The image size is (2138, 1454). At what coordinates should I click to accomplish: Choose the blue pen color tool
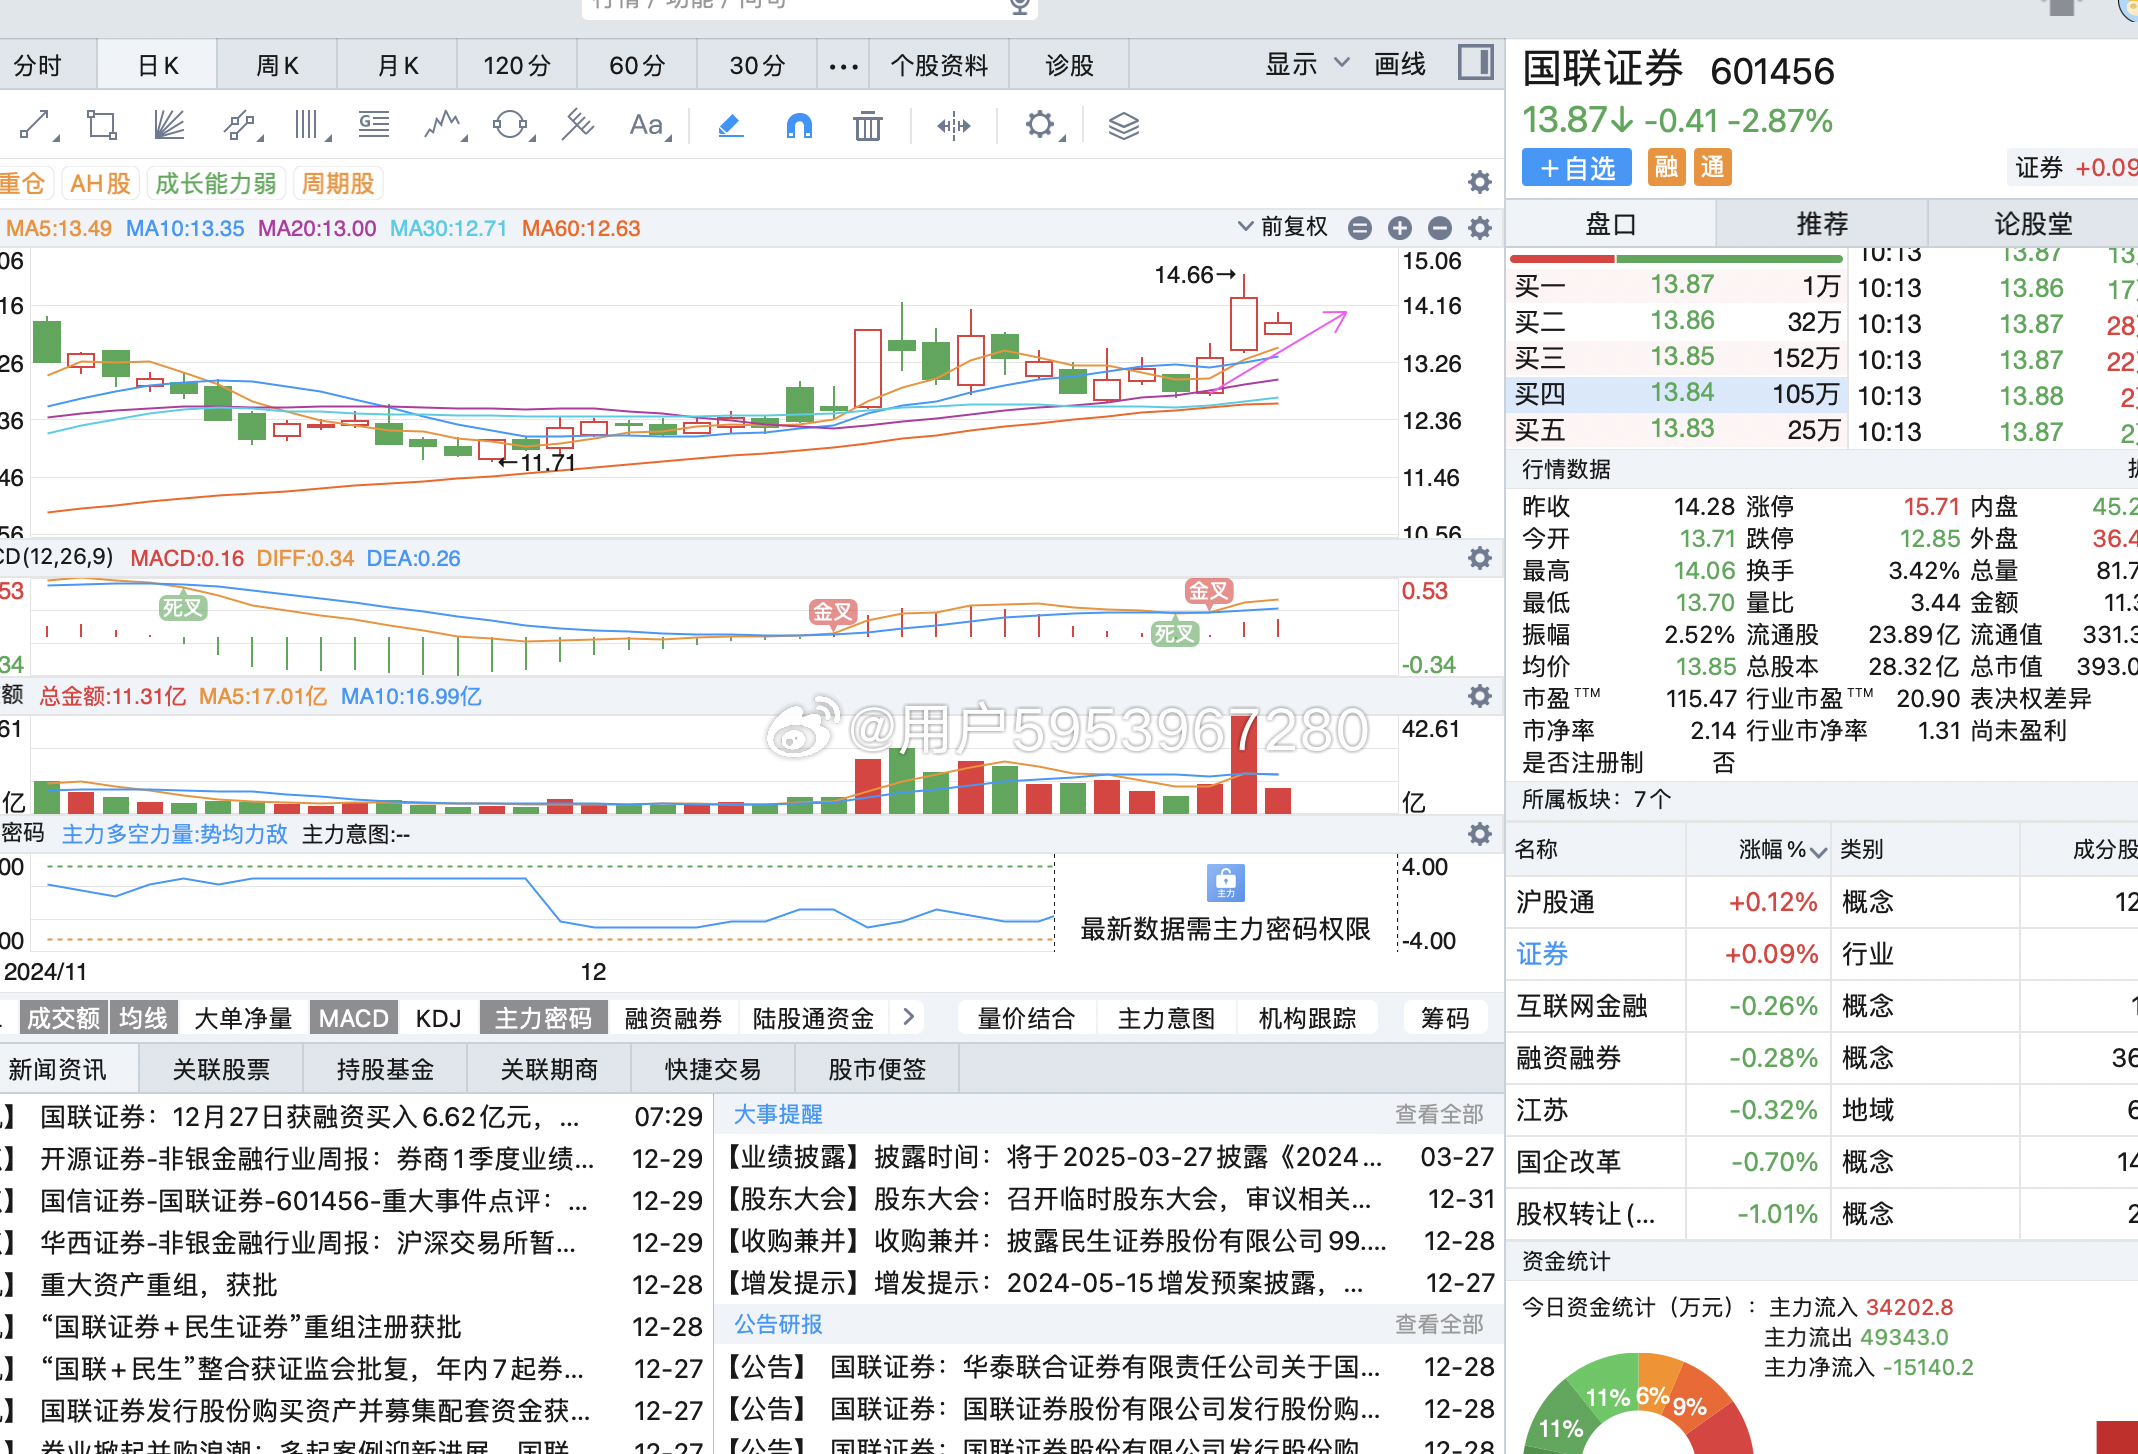730,125
